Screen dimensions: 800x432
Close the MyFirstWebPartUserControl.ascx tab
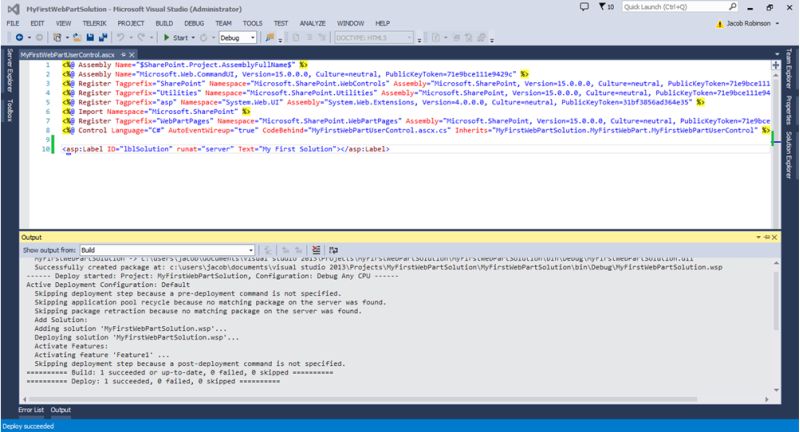(132, 54)
